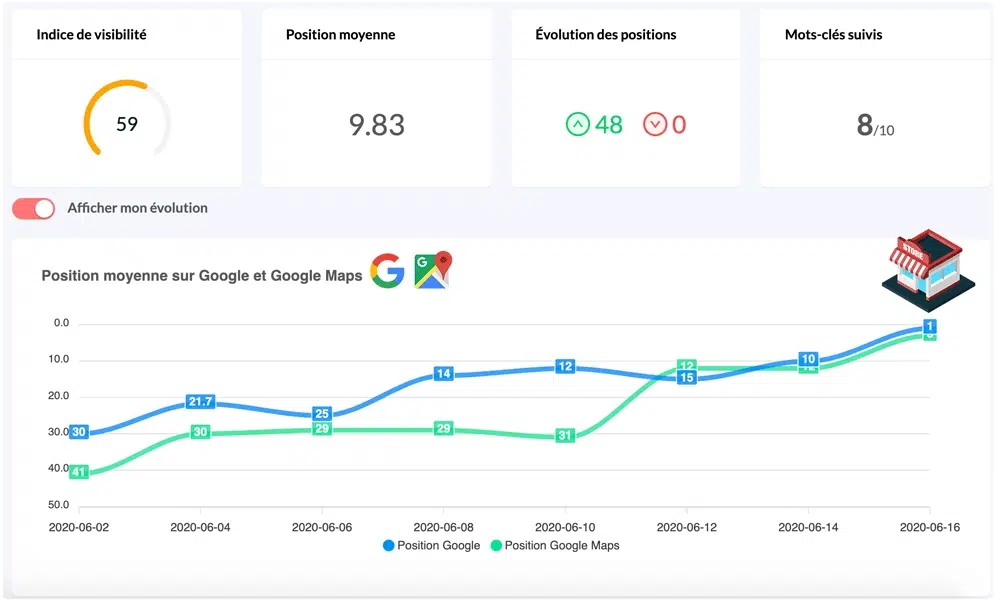
Task: Click the 9.83 average position value
Action: (x=376, y=125)
